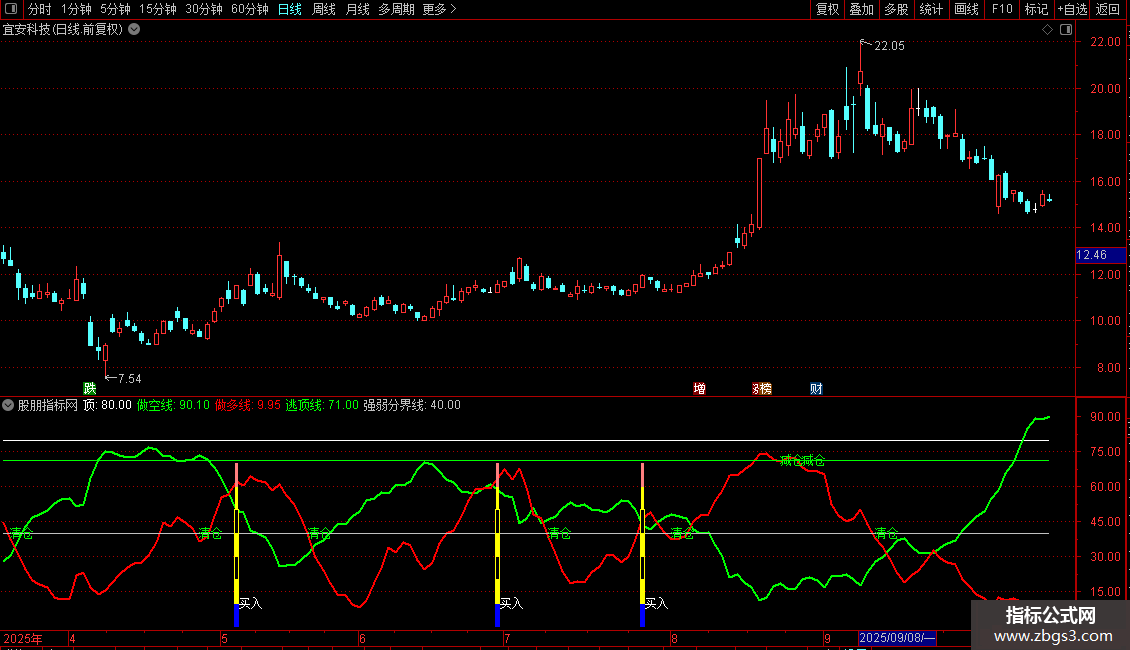This screenshot has width=1130, height=650.
Task: Select the 月线 monthly chart tab
Action: click(x=357, y=9)
